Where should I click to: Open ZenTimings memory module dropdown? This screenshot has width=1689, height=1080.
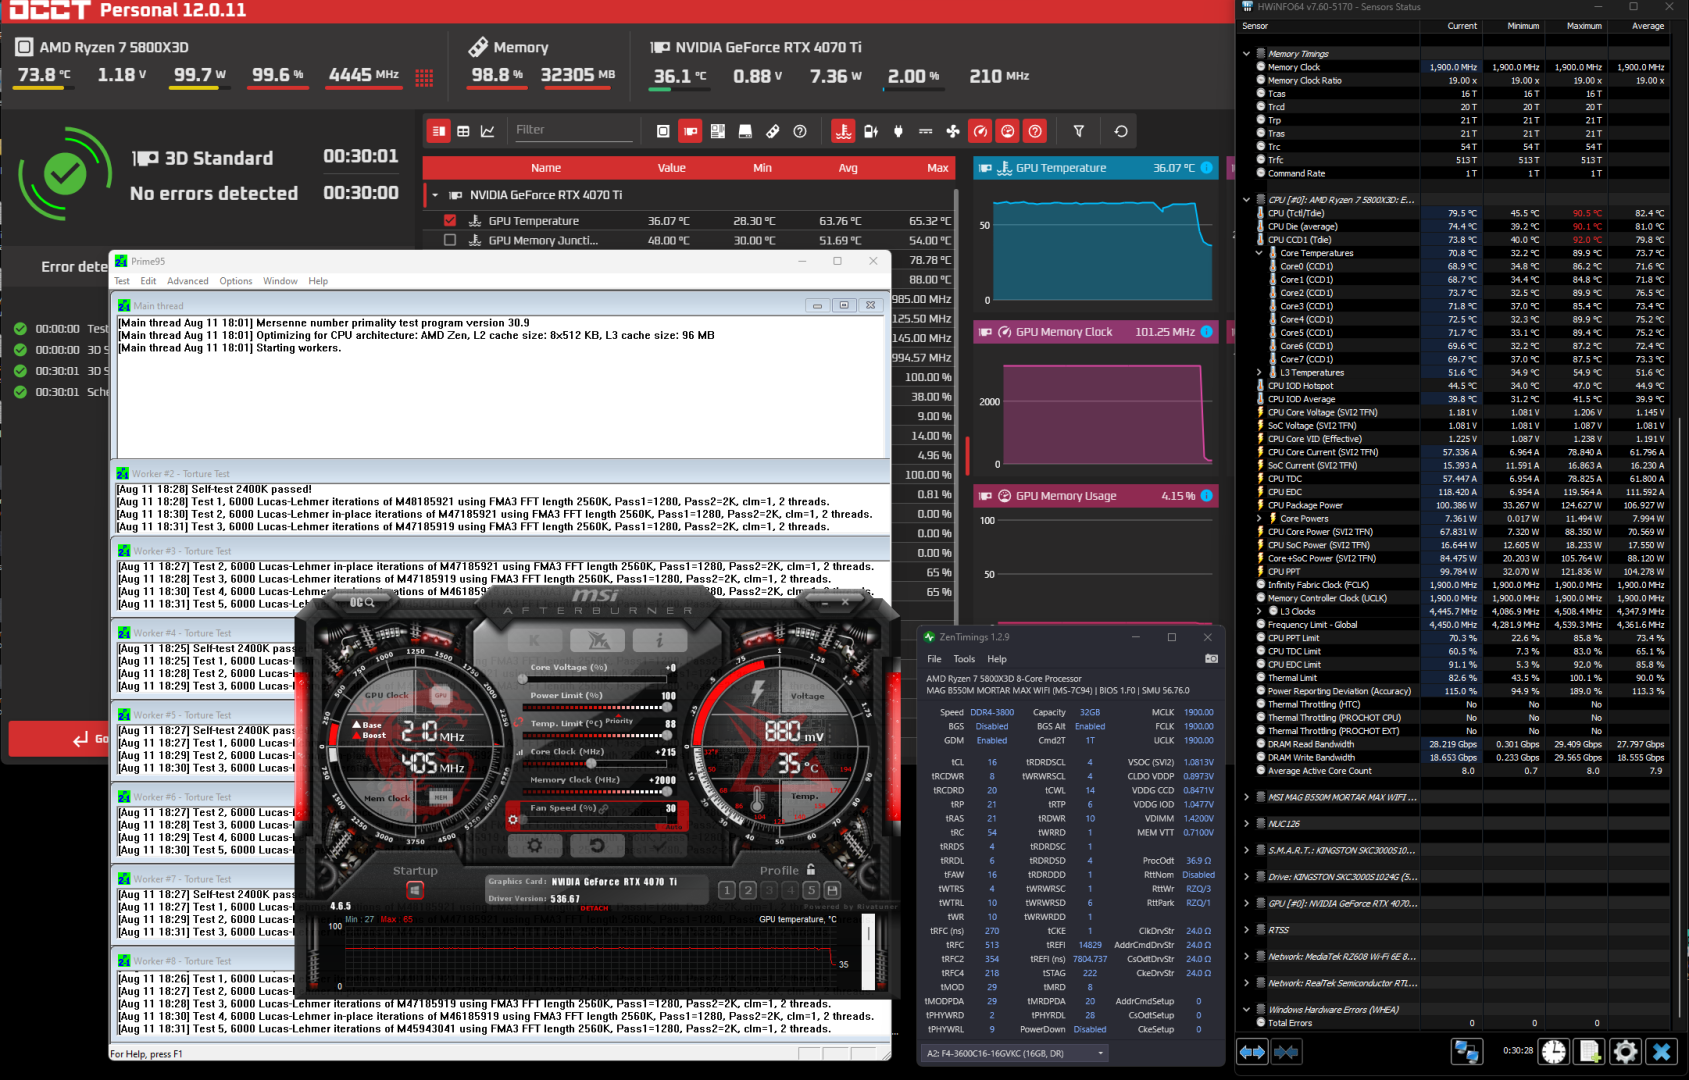tap(1015, 1053)
